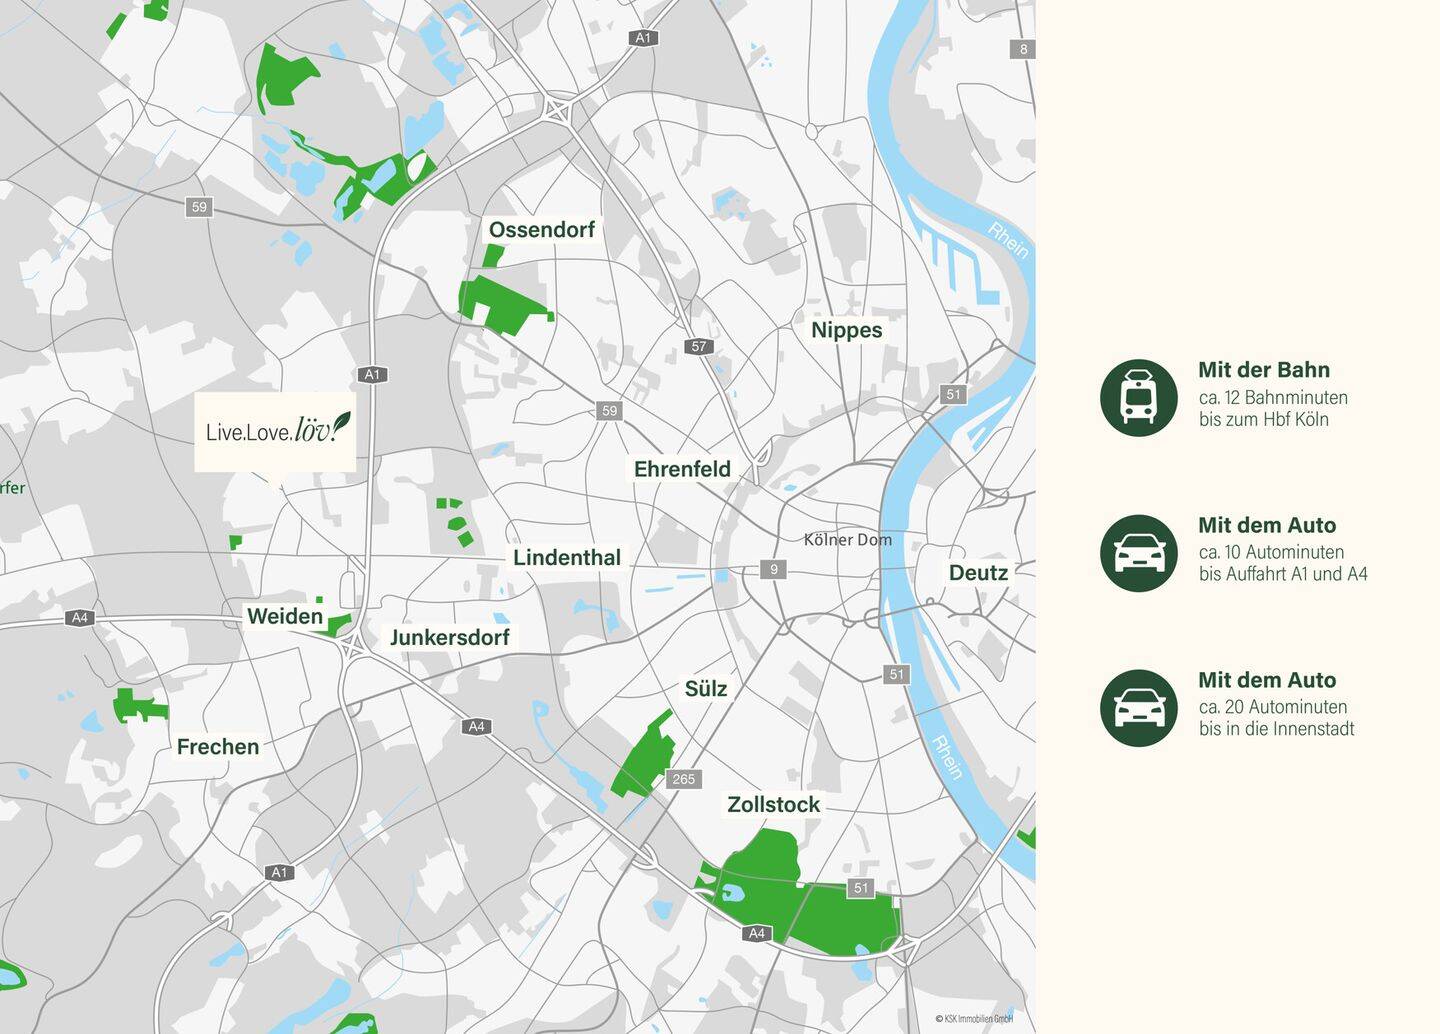
Task: Click the road shield numbered 57
Action: 699,347
